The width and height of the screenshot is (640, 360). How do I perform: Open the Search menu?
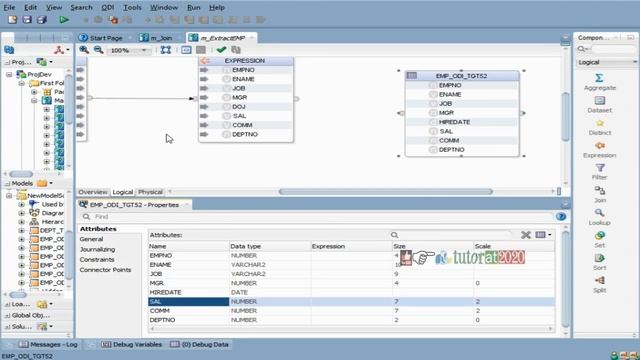click(x=81, y=7)
